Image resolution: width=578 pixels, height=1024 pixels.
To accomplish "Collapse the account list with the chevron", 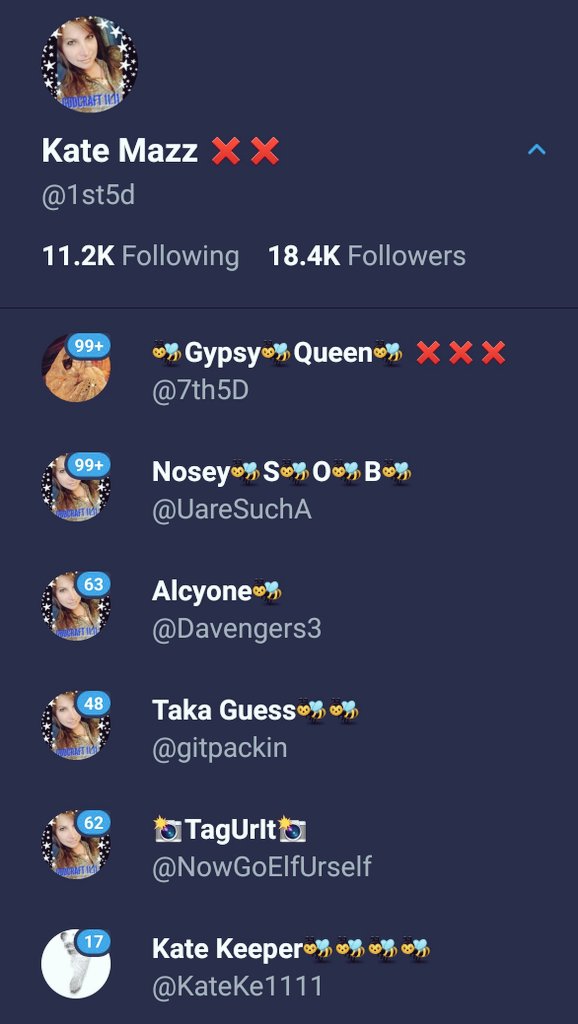I will (536, 150).
